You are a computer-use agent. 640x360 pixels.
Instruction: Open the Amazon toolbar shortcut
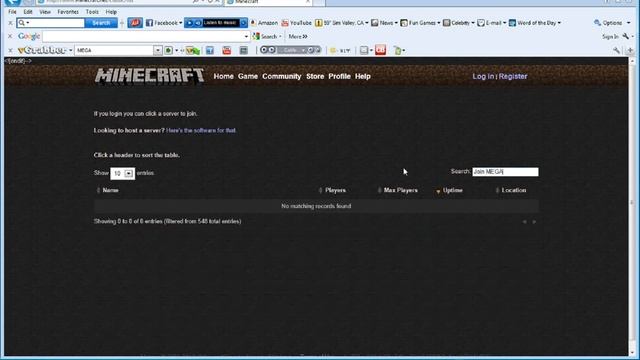click(264, 23)
